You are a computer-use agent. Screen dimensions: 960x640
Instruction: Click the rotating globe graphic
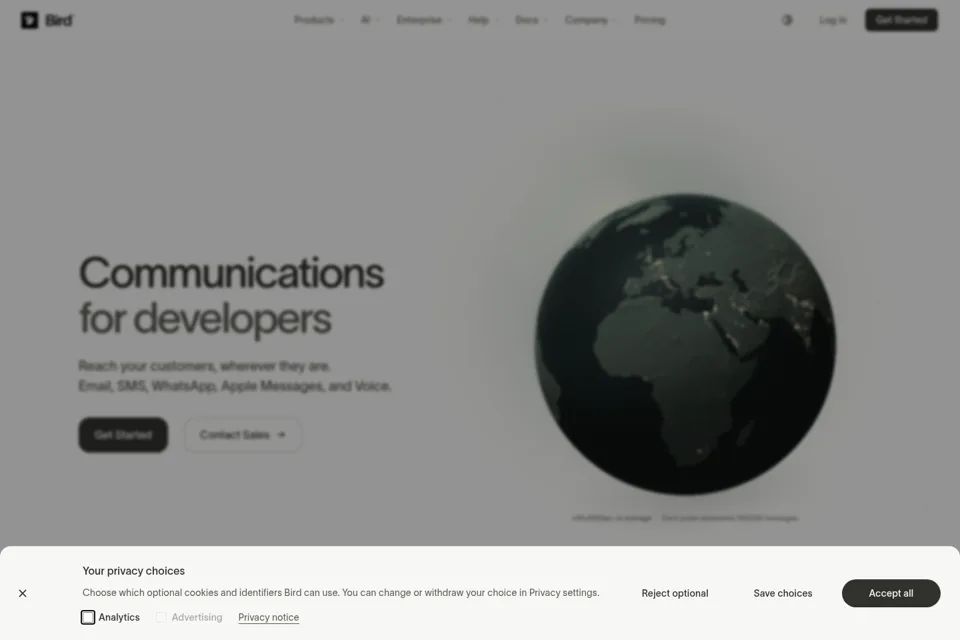(686, 344)
